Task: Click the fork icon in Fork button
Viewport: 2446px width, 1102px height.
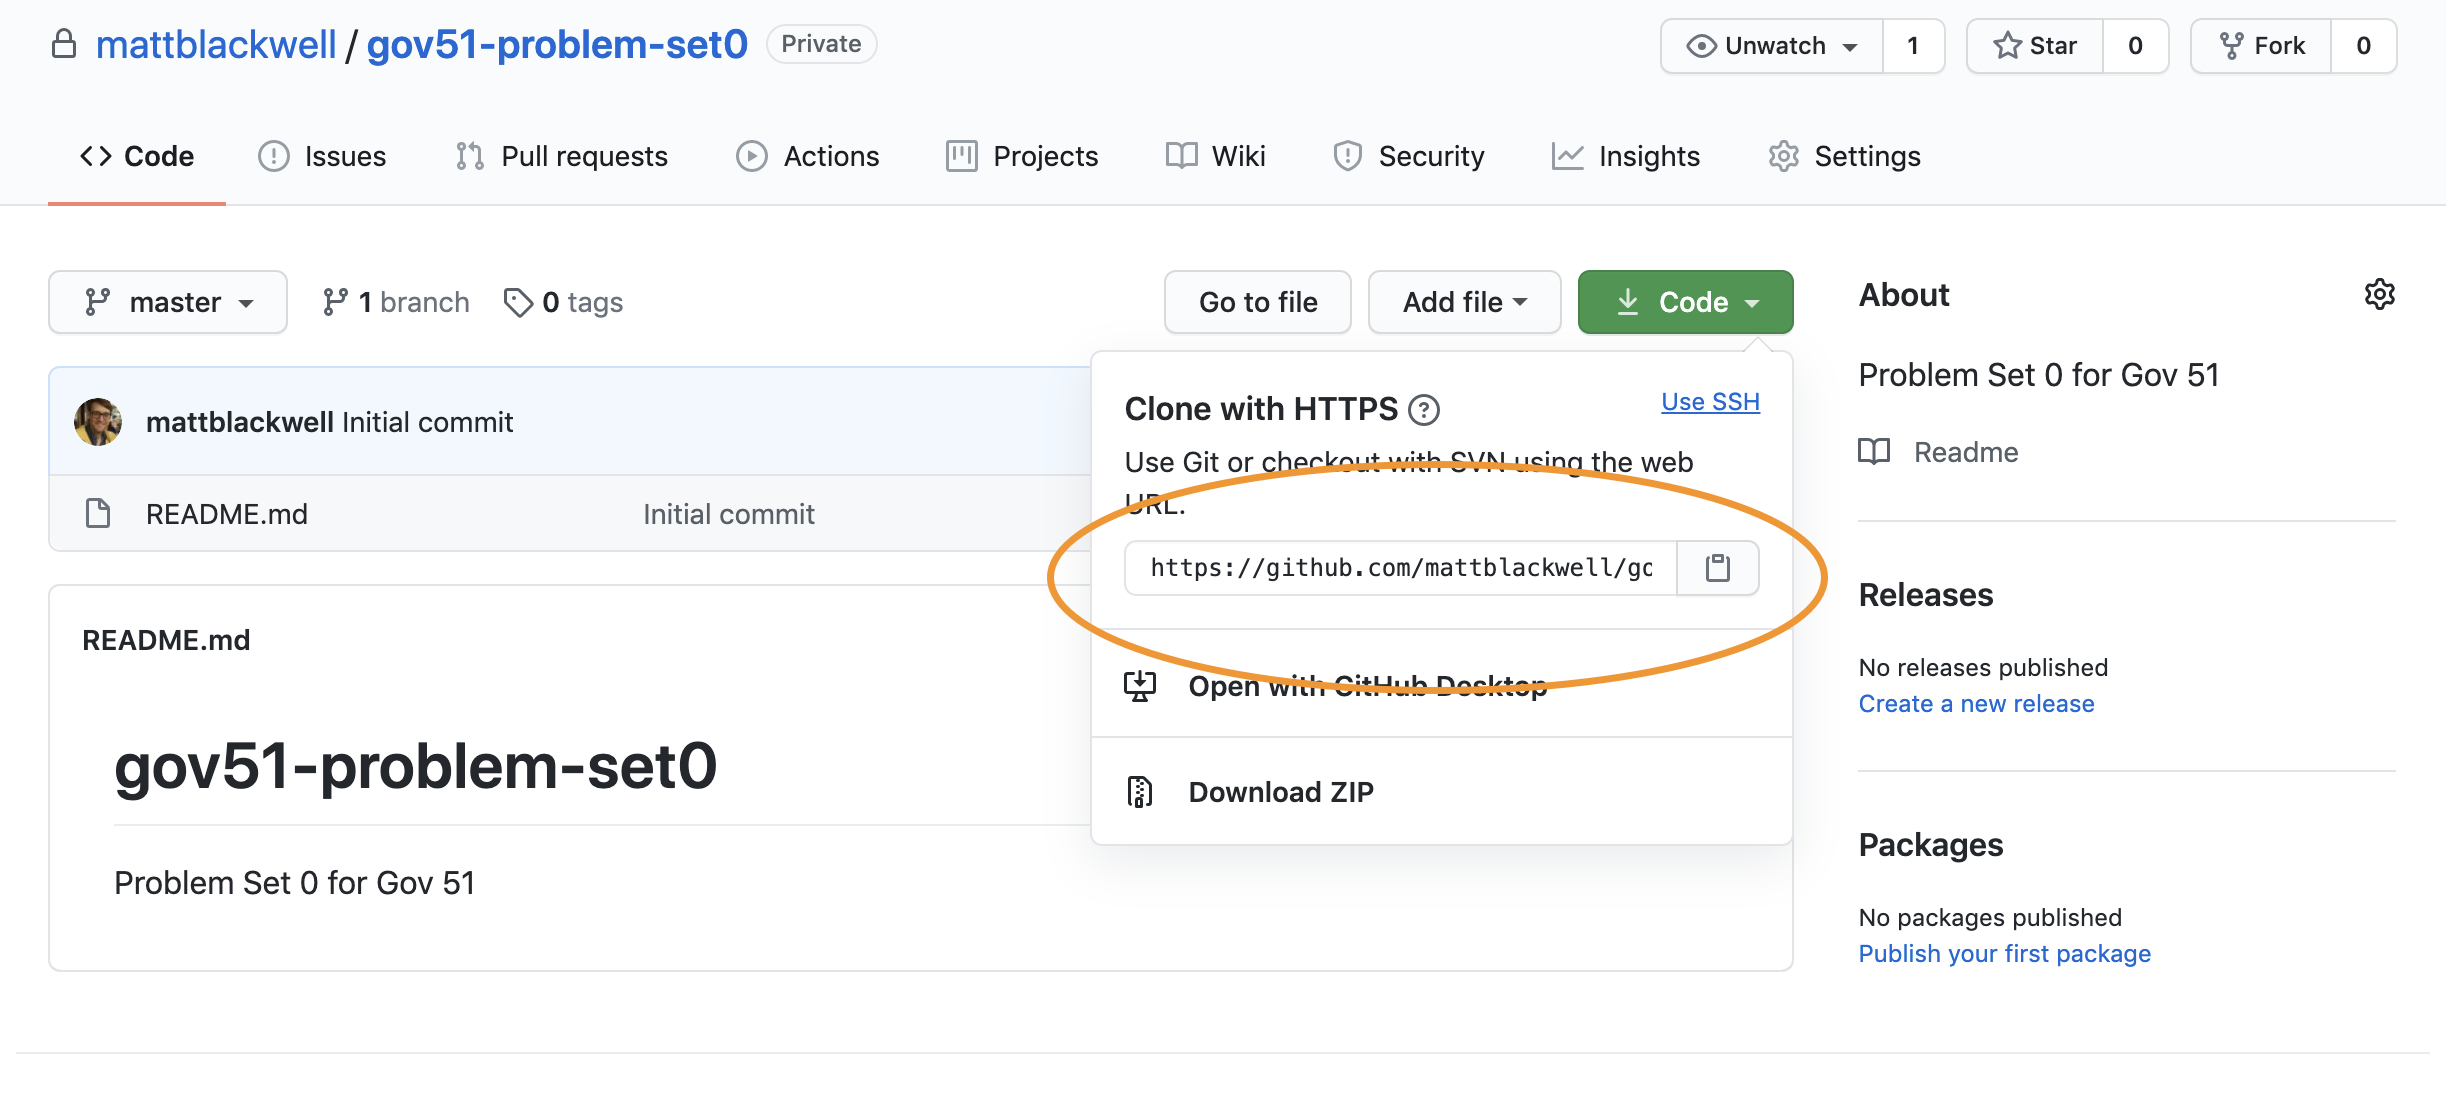Action: (2231, 46)
